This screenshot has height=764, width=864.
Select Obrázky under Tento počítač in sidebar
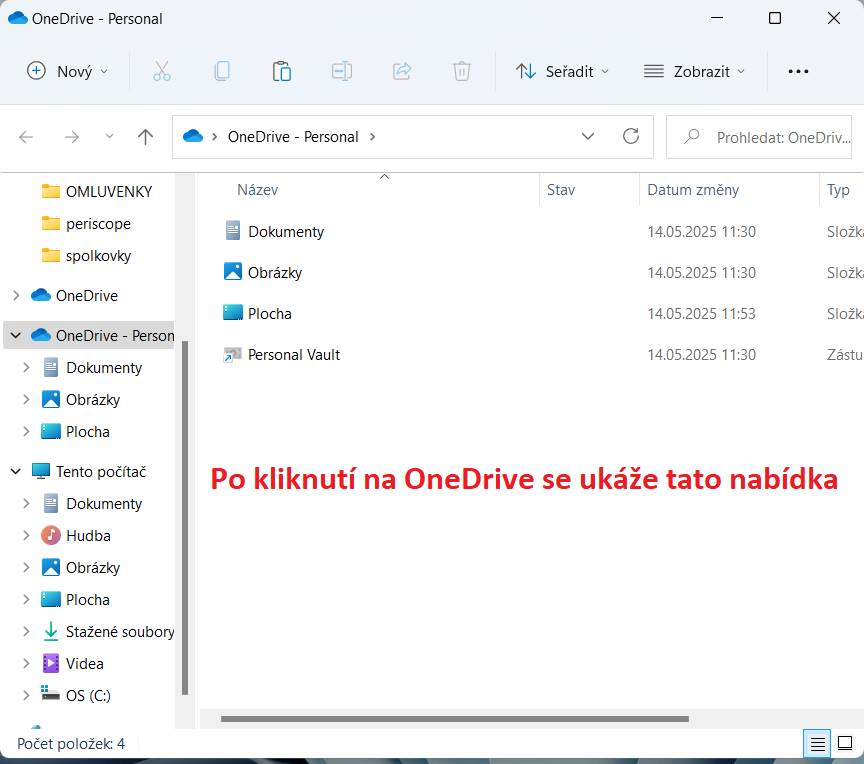point(81,567)
